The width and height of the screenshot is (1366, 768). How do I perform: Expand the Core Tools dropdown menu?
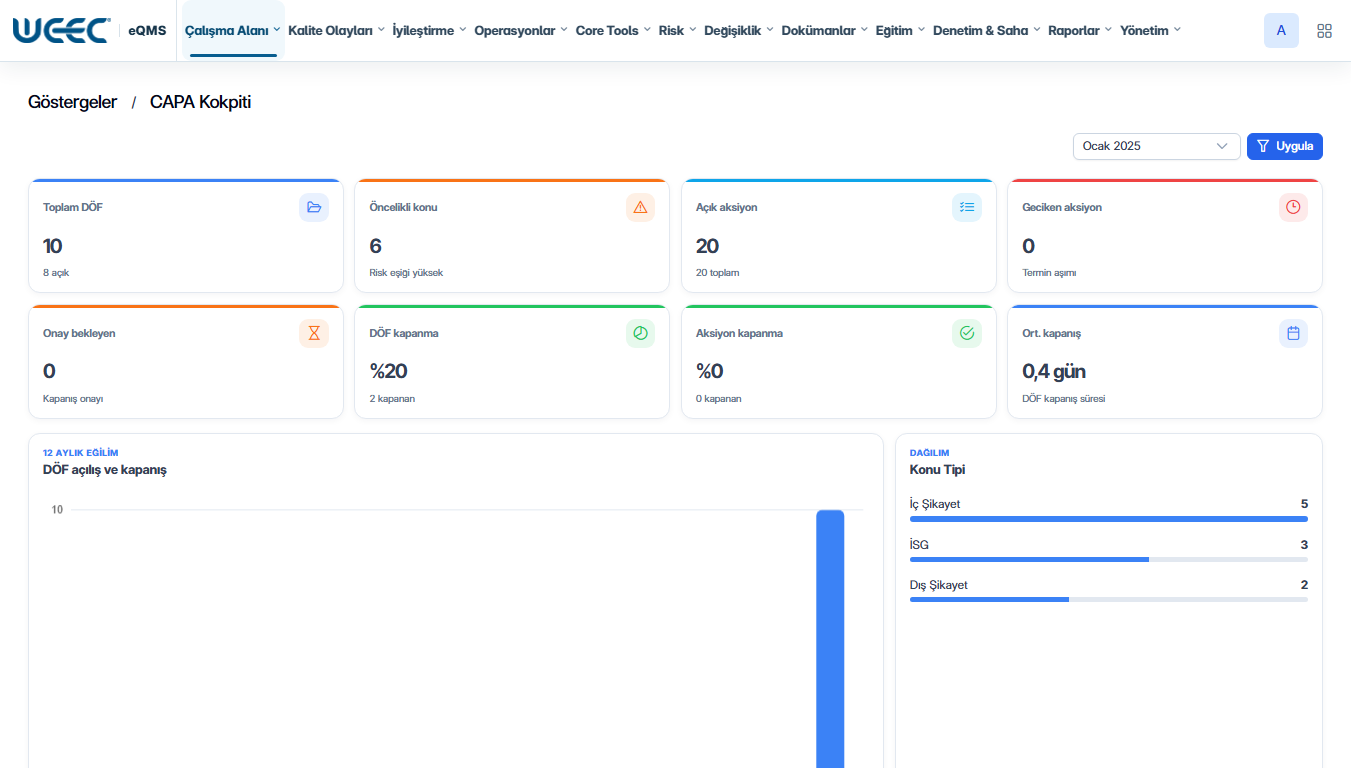pos(613,31)
